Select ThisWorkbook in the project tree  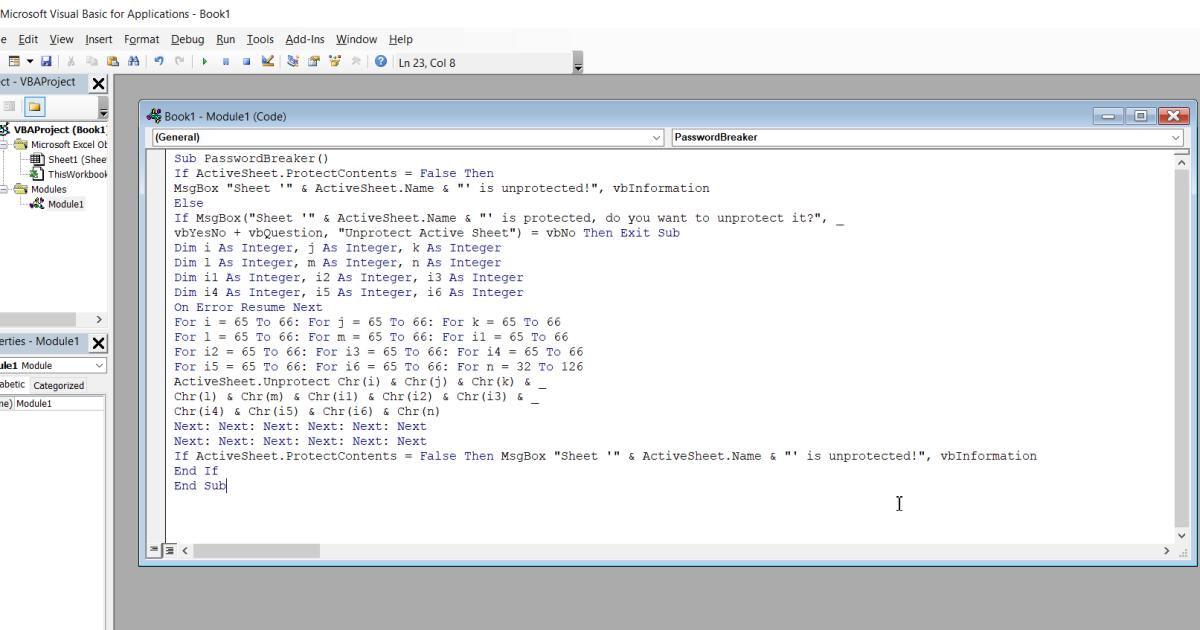pos(77,174)
